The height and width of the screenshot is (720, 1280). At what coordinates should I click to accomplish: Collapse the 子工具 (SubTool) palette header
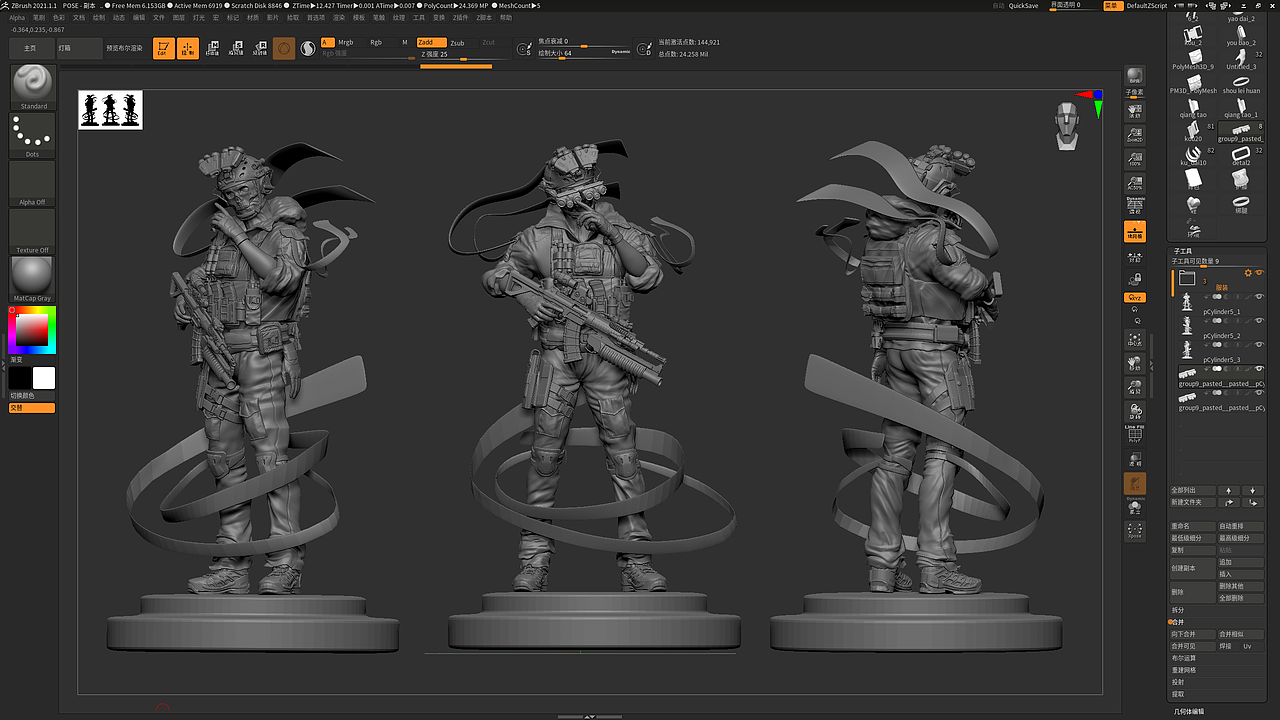pos(1182,251)
